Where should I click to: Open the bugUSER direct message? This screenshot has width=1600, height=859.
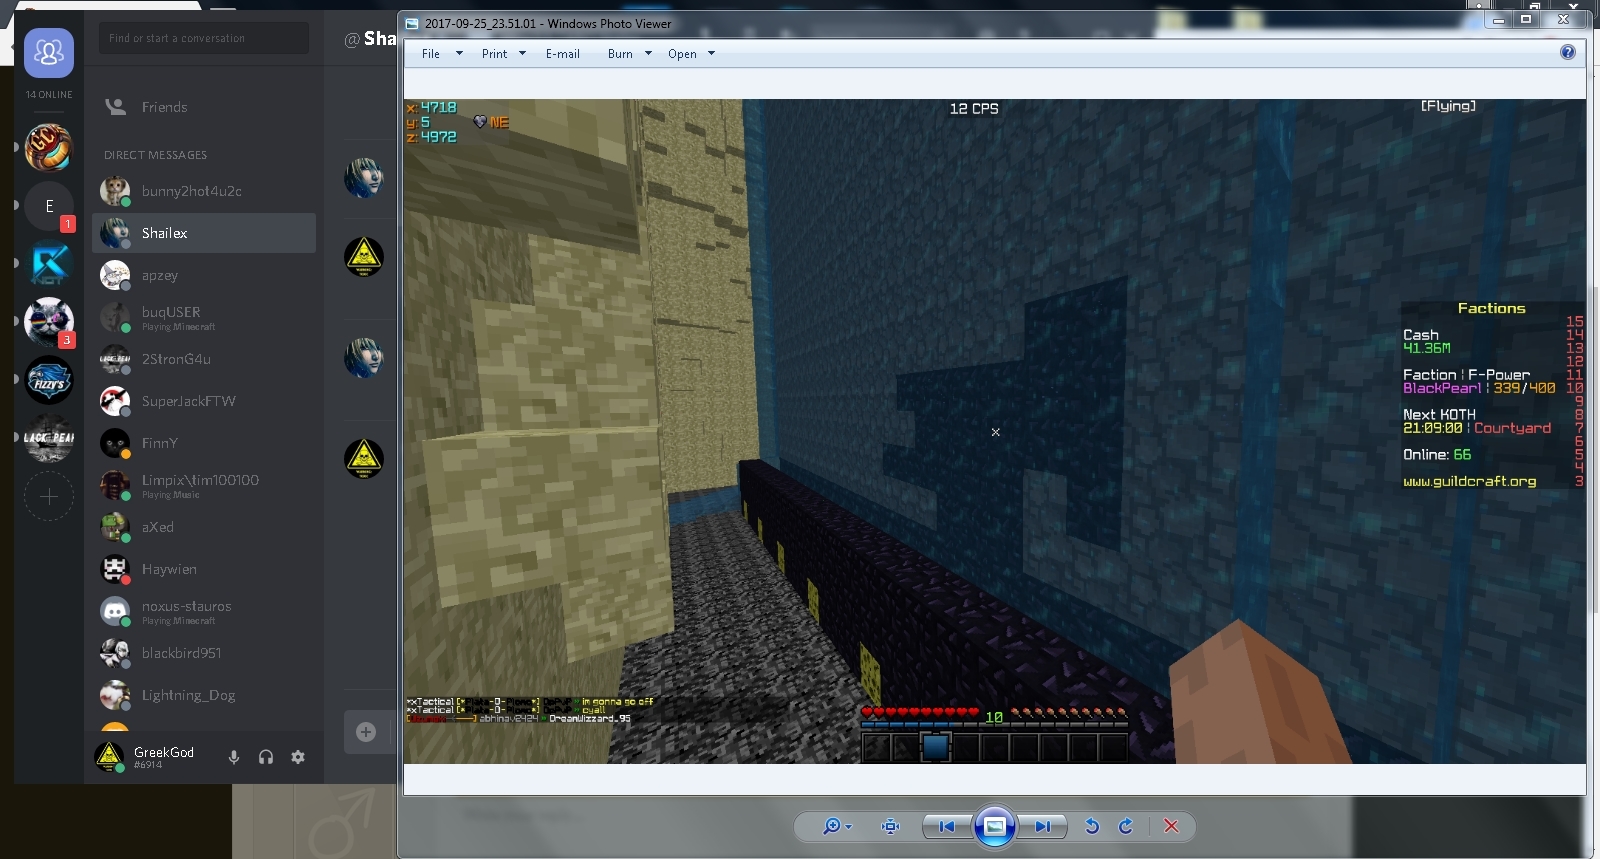tap(204, 317)
